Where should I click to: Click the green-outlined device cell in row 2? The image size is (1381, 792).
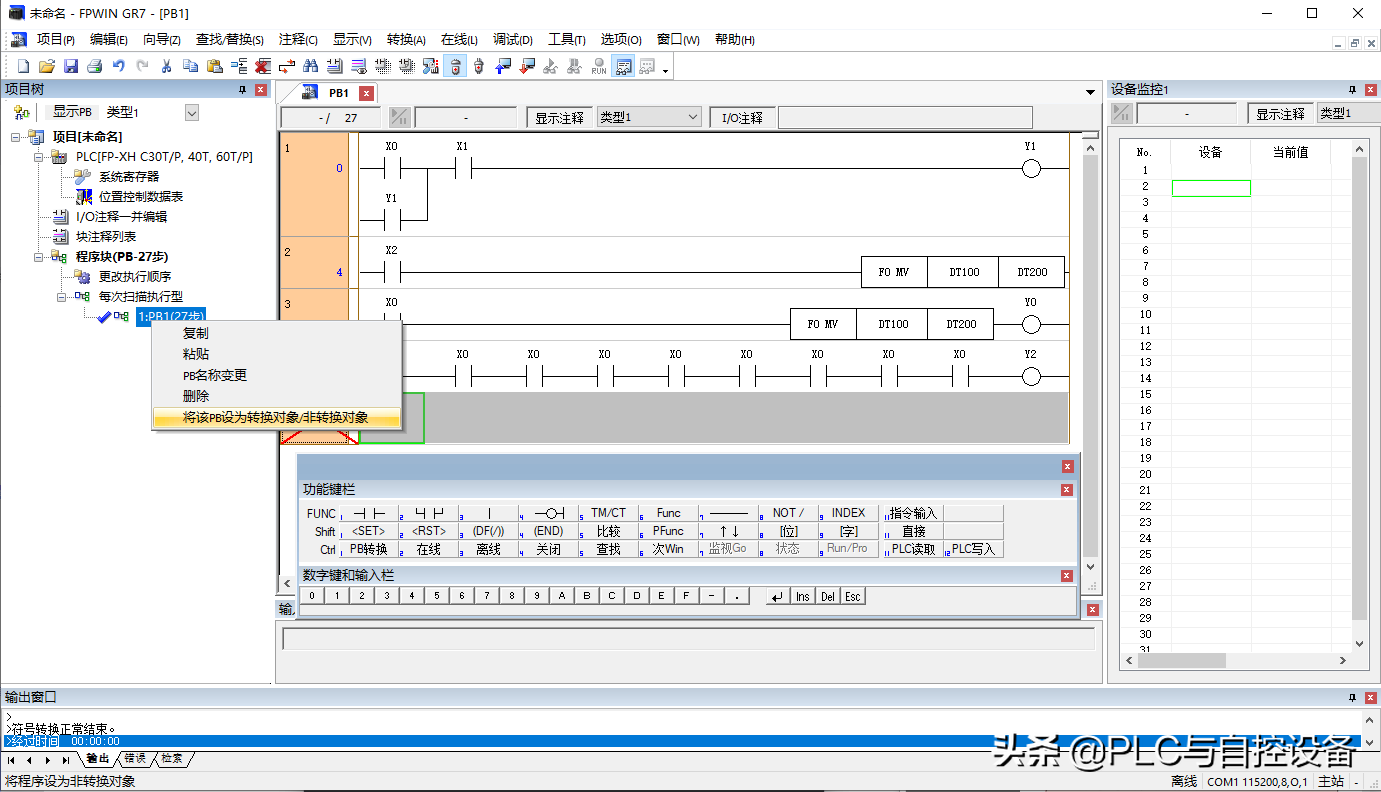click(x=1210, y=187)
